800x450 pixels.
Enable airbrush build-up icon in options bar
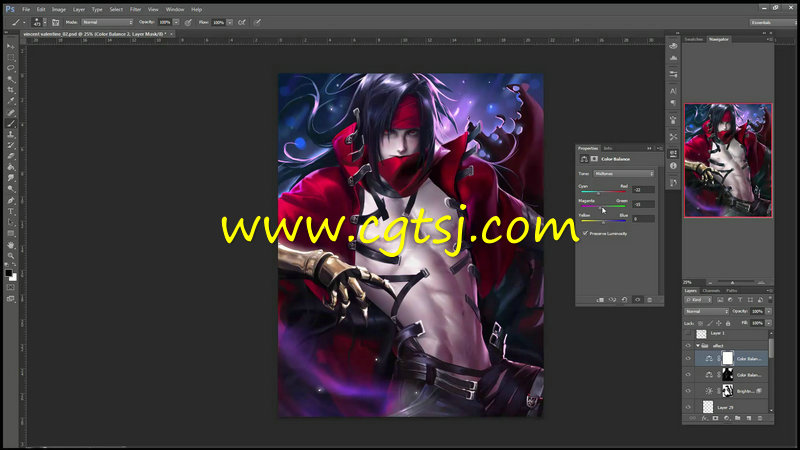point(242,22)
